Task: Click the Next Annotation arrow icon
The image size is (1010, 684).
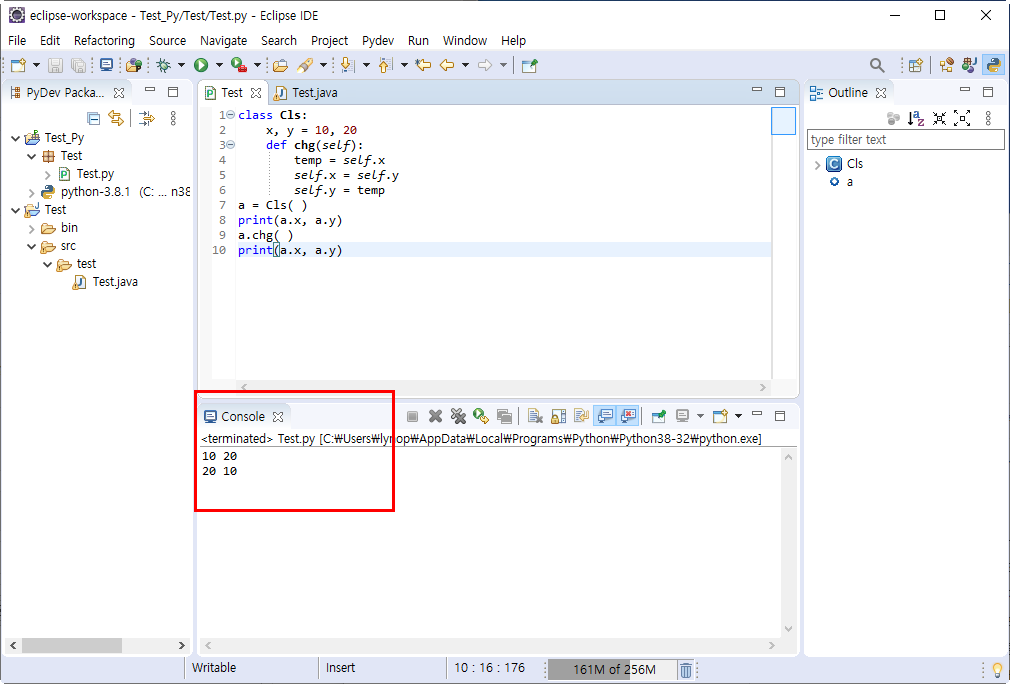Action: point(347,65)
